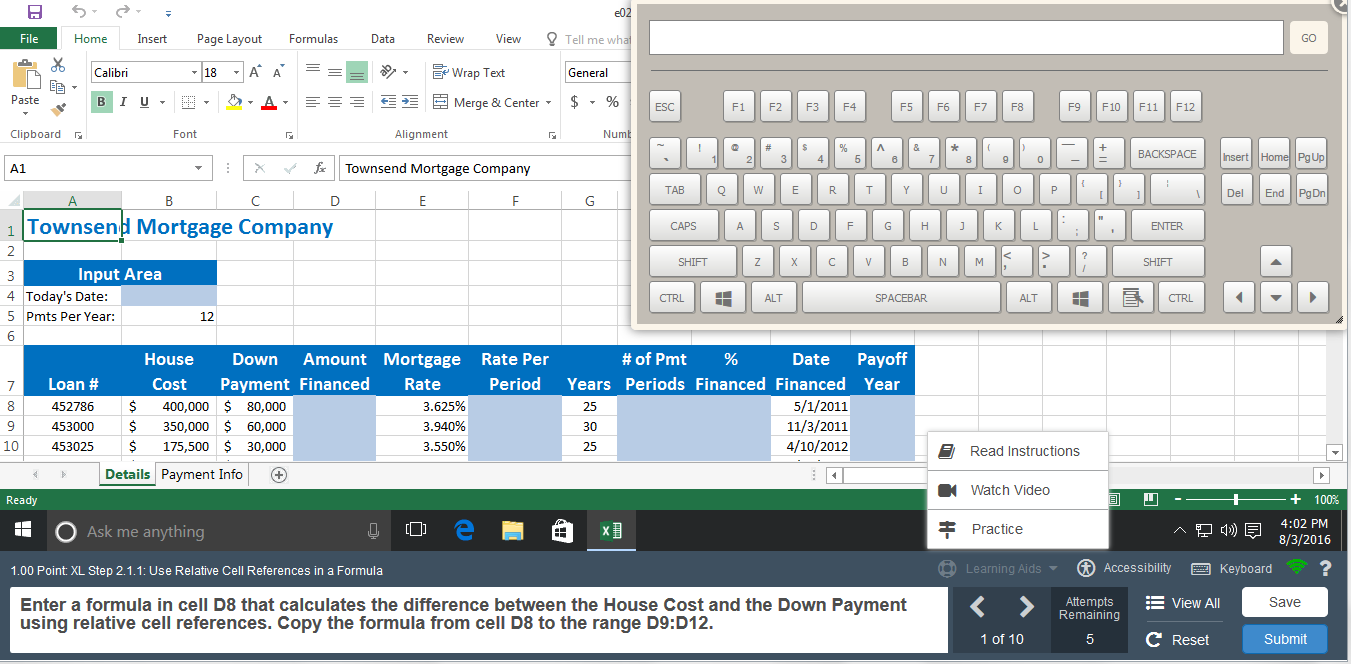Image resolution: width=1351 pixels, height=664 pixels.
Task: Click the Ask me anything search box
Action: tap(220, 531)
